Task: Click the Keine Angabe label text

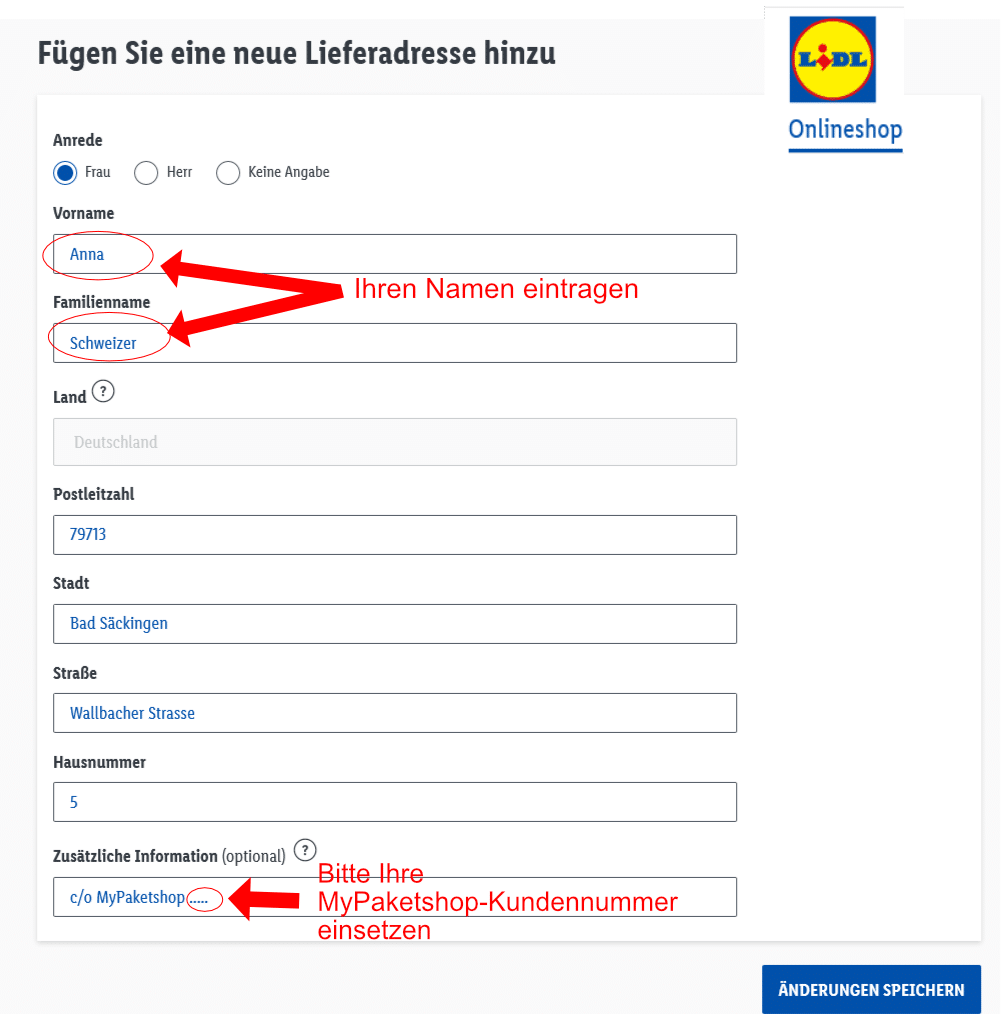Action: pos(289,172)
